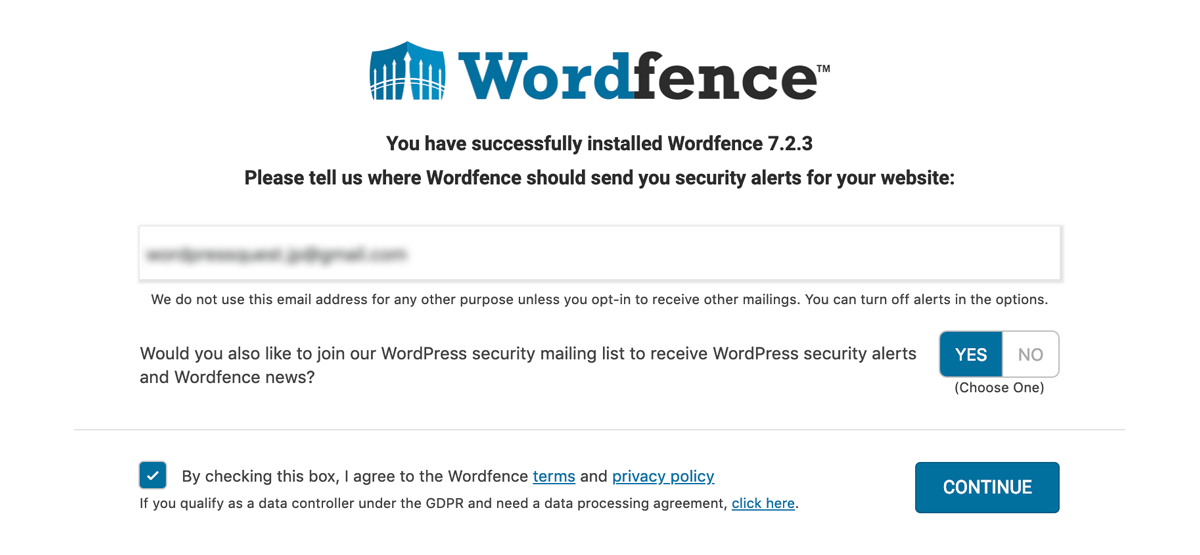
Task: Click the "Please tell us where Wordfence" heading
Action: point(600,178)
